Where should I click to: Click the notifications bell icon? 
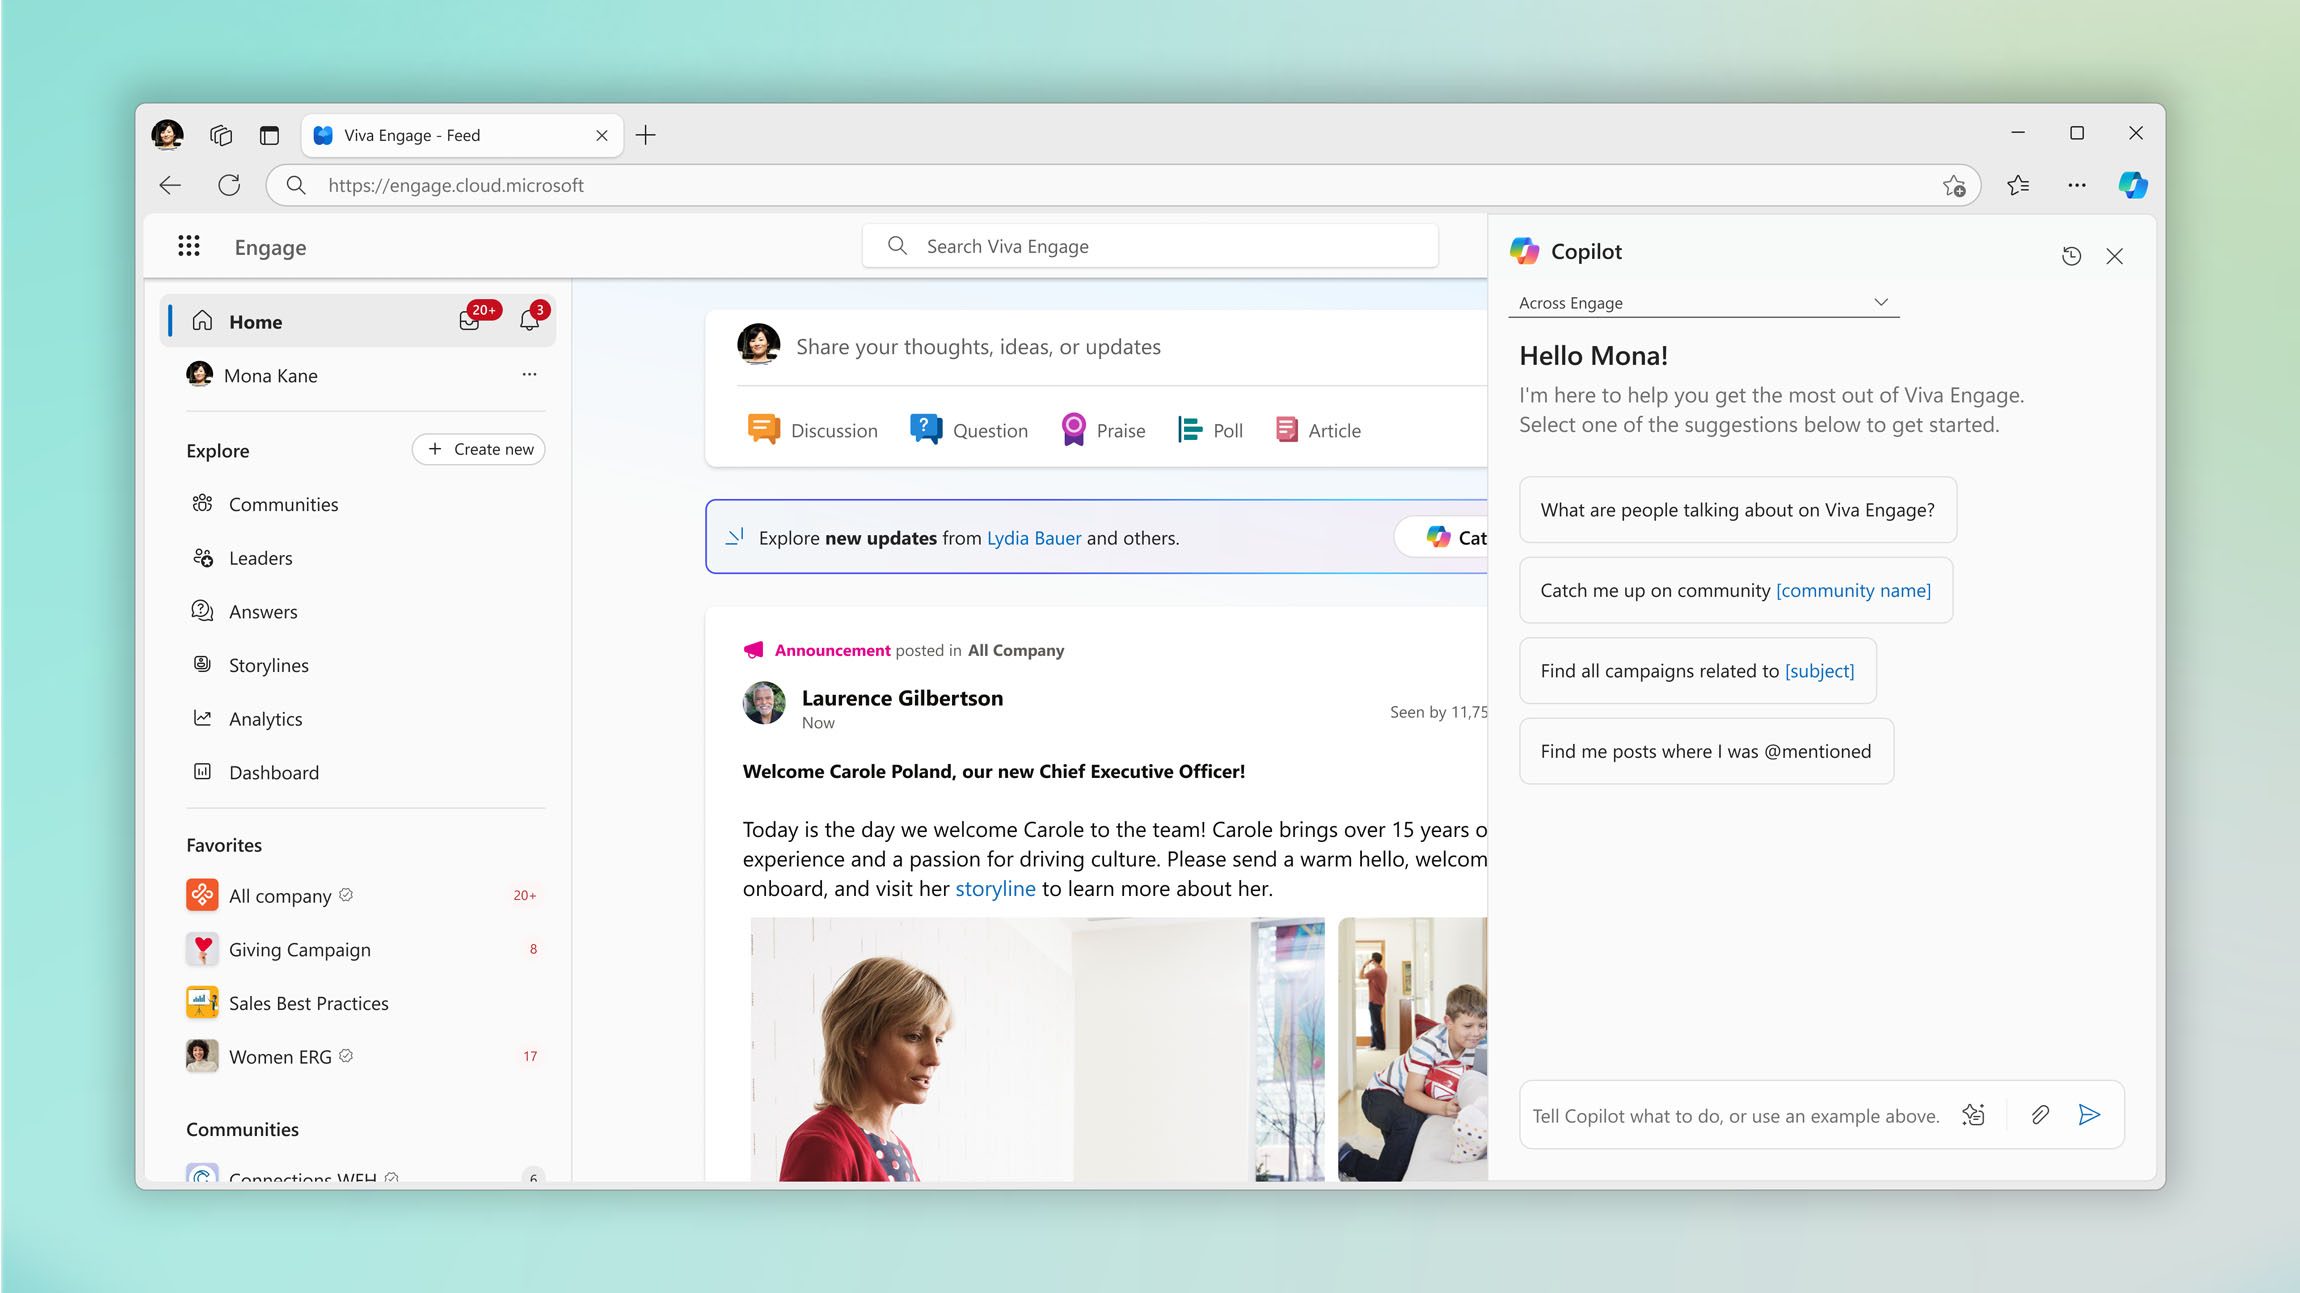529,321
